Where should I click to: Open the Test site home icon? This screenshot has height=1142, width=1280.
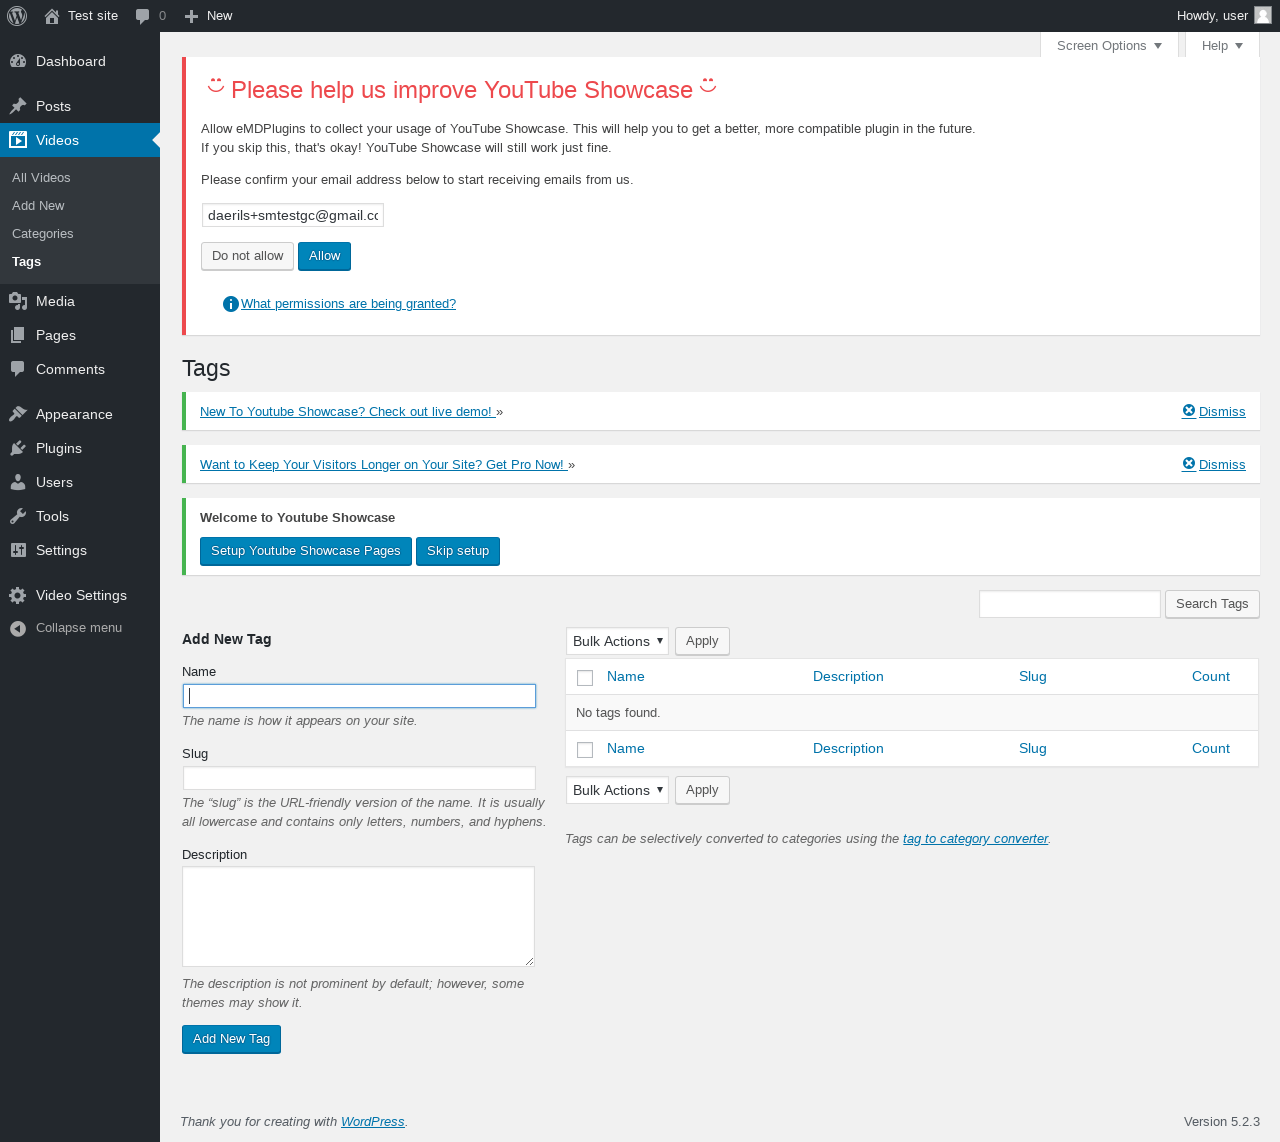click(x=52, y=16)
